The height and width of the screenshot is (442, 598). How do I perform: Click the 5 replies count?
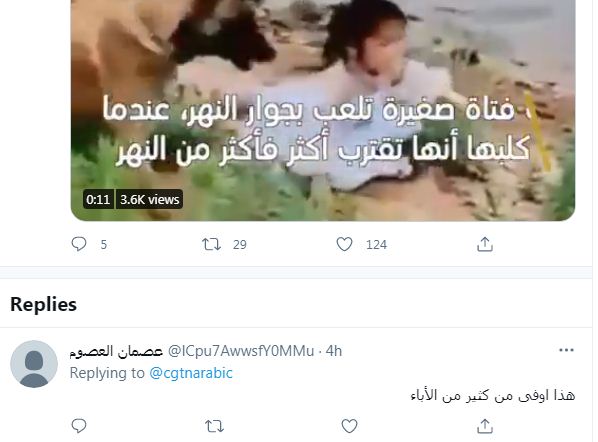point(103,244)
